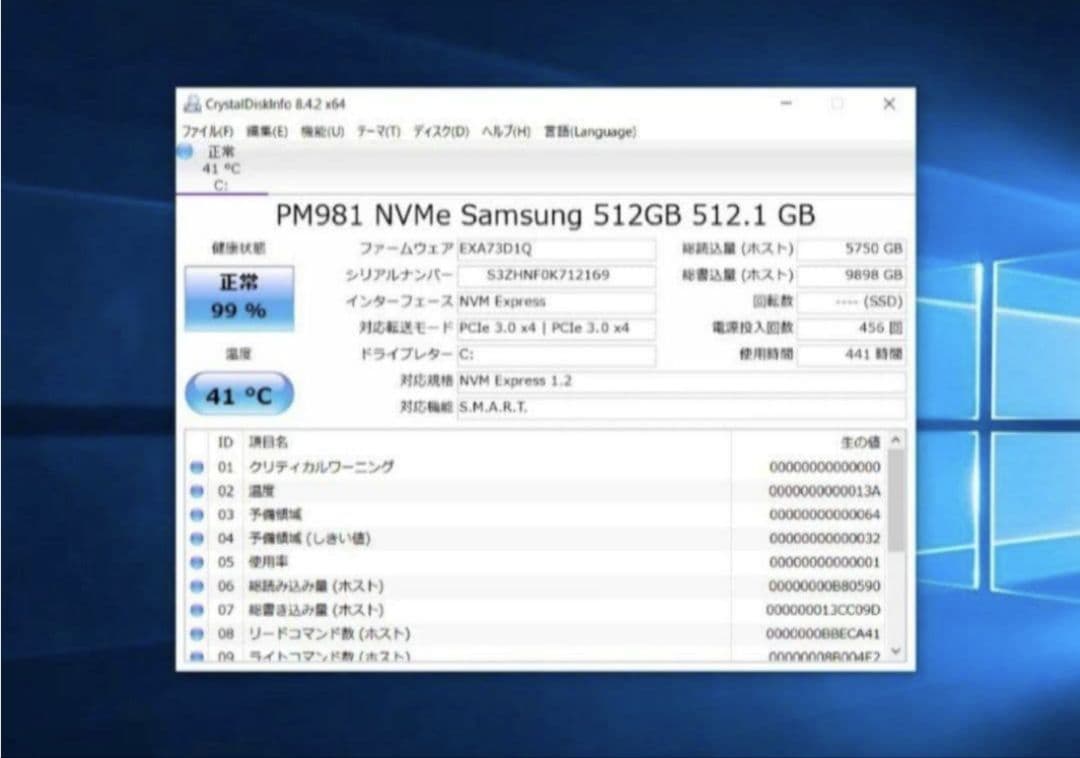Click the status dot for attribute 03 予備領域
The height and width of the screenshot is (758, 1080).
coord(197,514)
